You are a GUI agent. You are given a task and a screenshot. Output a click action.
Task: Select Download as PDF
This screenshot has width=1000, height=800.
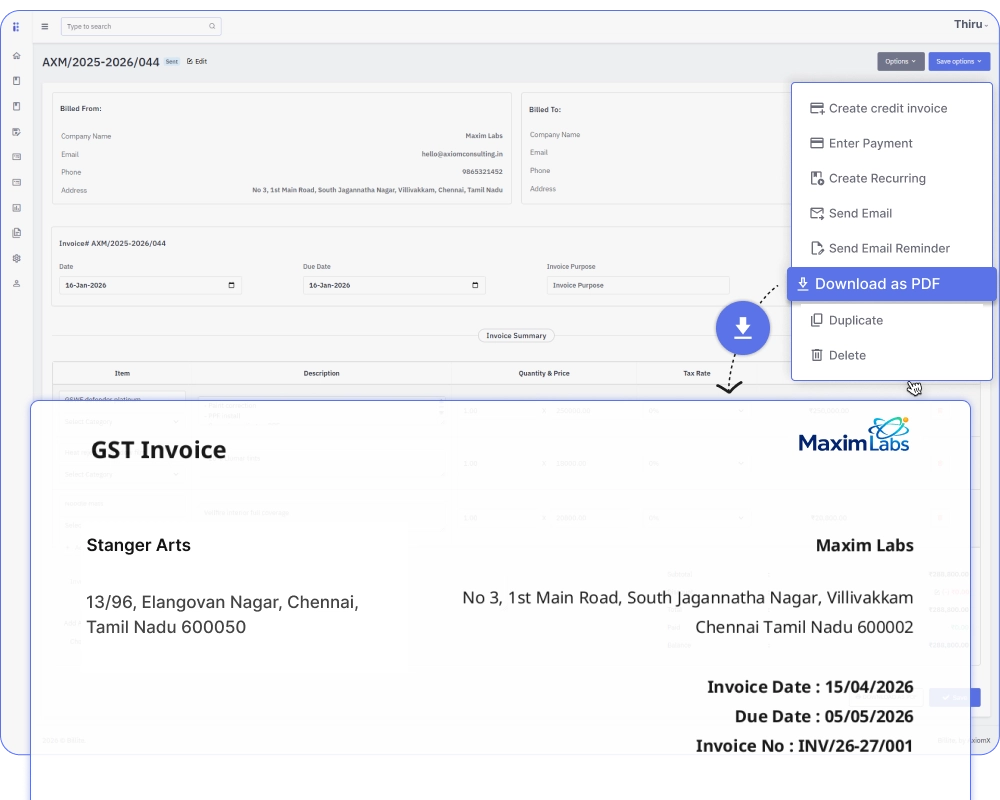892,284
